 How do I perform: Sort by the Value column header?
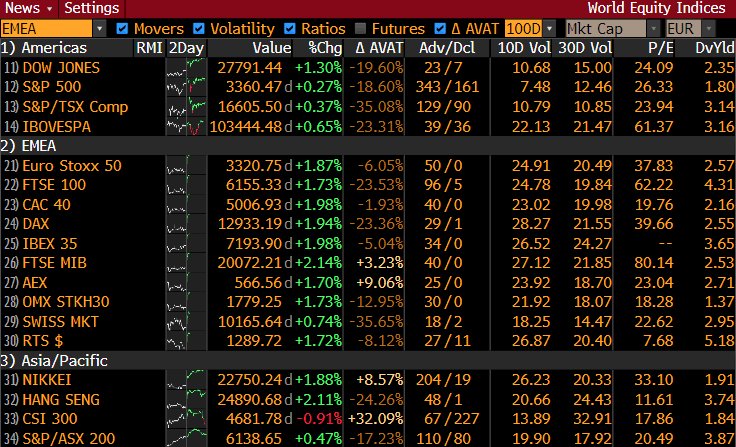[x=271, y=48]
